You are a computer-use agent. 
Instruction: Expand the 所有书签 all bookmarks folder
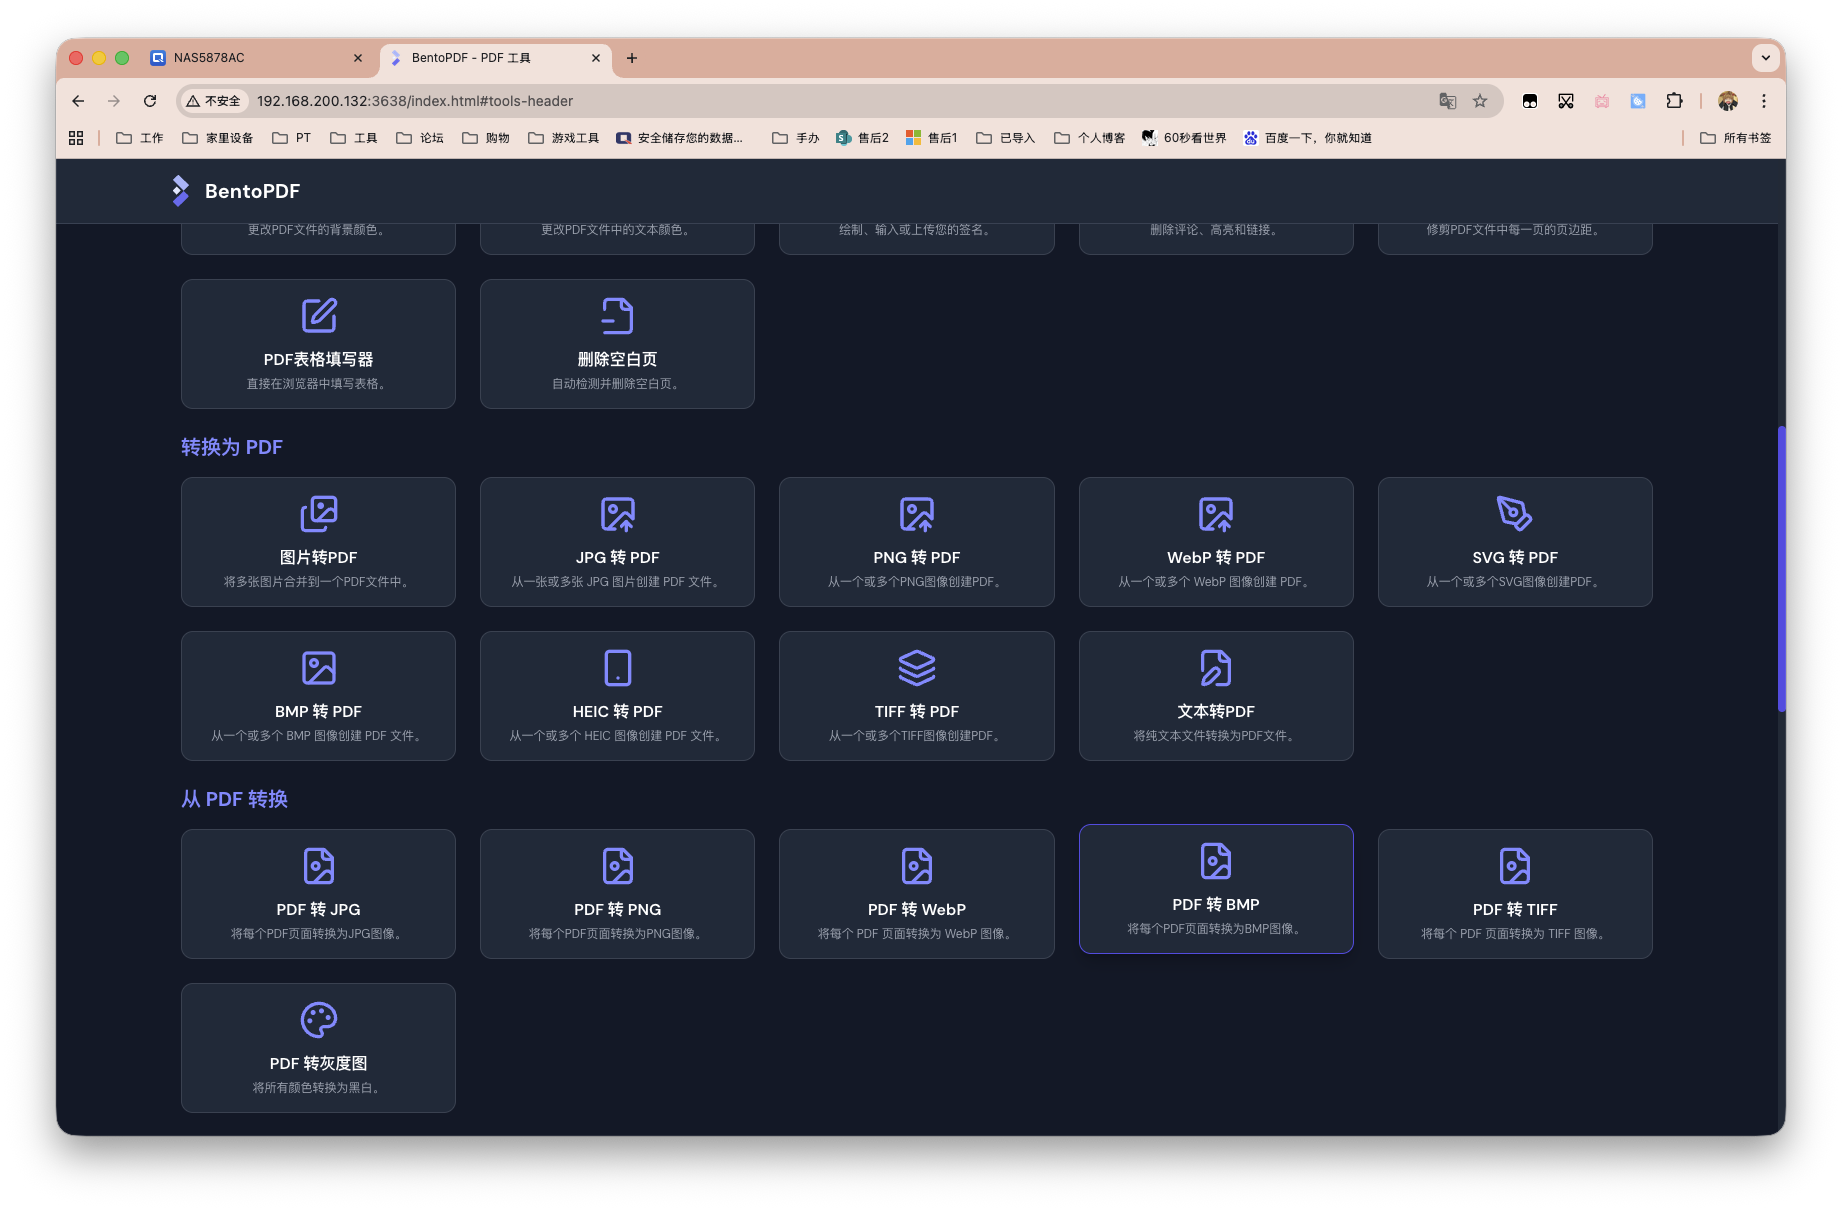1736,138
